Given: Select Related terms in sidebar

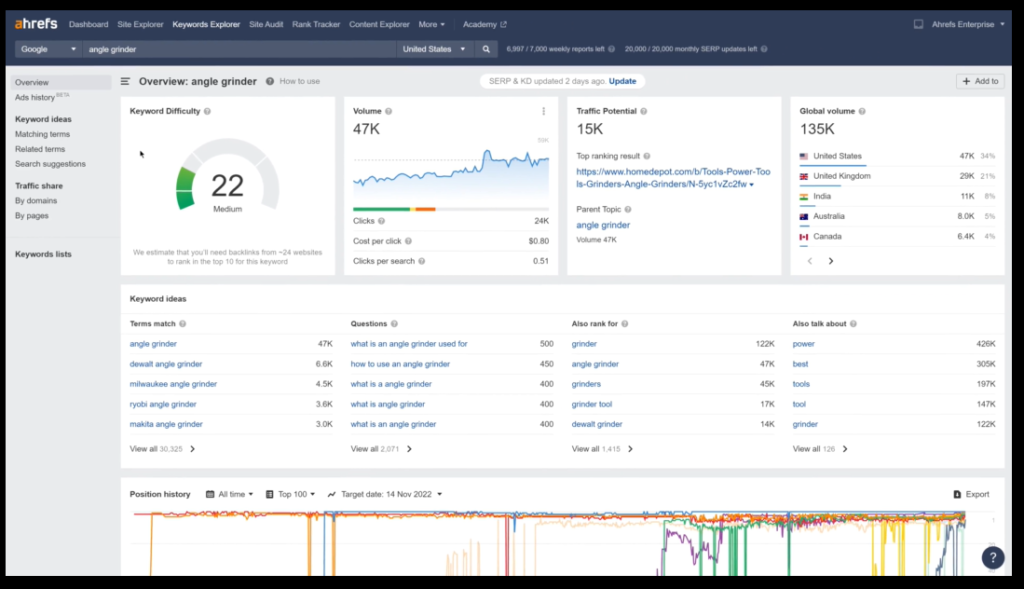Looking at the screenshot, I should 40,150.
